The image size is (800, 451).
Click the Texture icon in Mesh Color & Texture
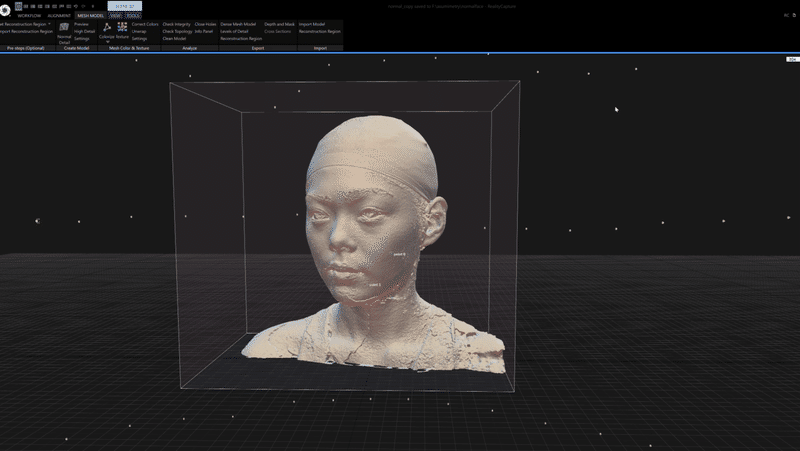coord(122,27)
